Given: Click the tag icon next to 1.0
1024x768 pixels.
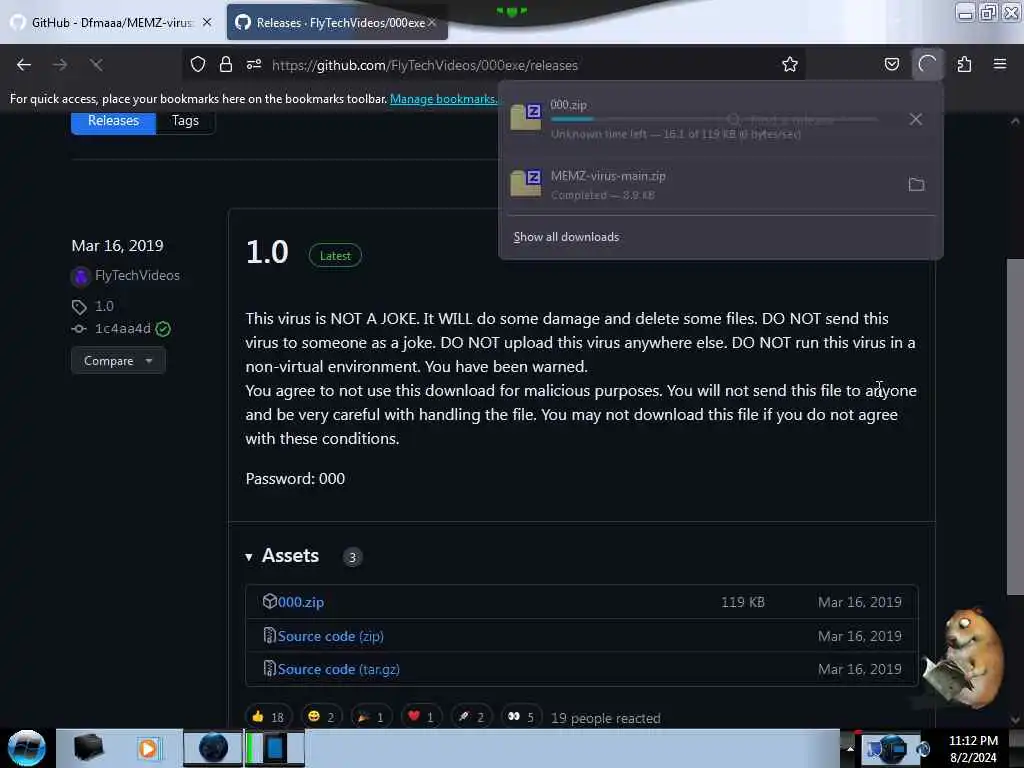Looking at the screenshot, I should (79, 307).
